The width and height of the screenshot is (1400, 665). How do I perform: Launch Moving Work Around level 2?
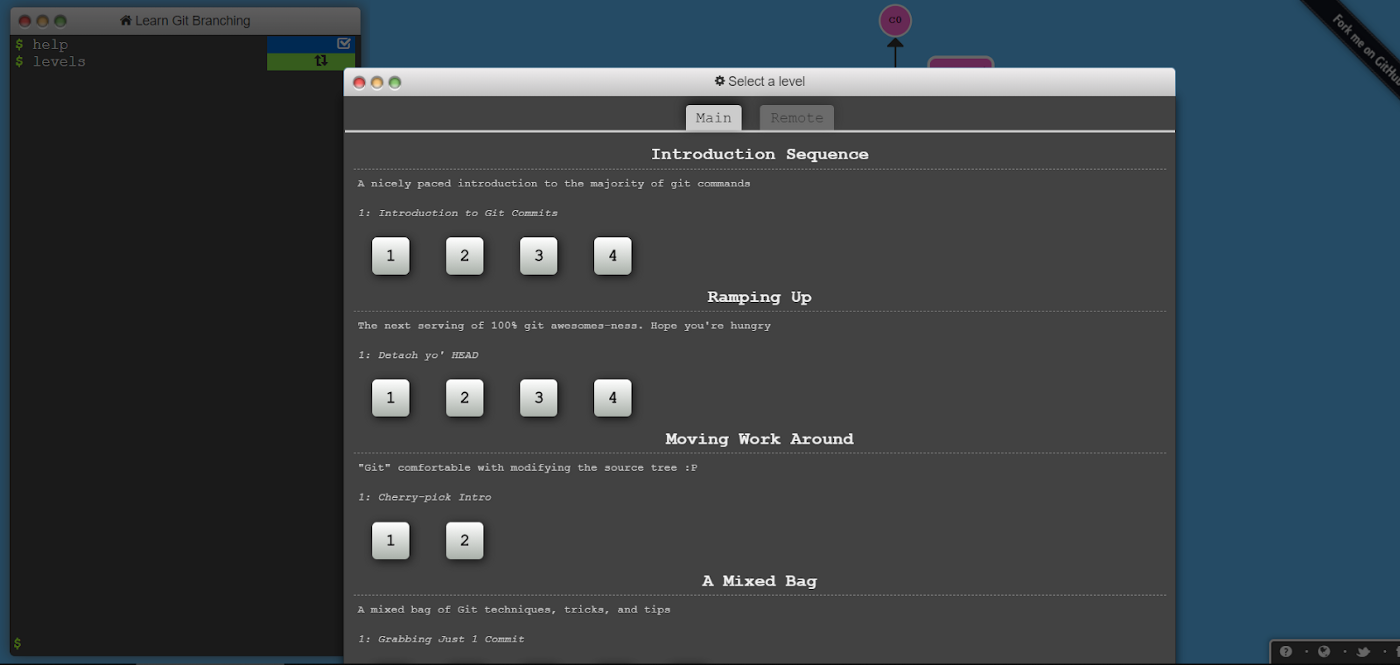coord(464,541)
